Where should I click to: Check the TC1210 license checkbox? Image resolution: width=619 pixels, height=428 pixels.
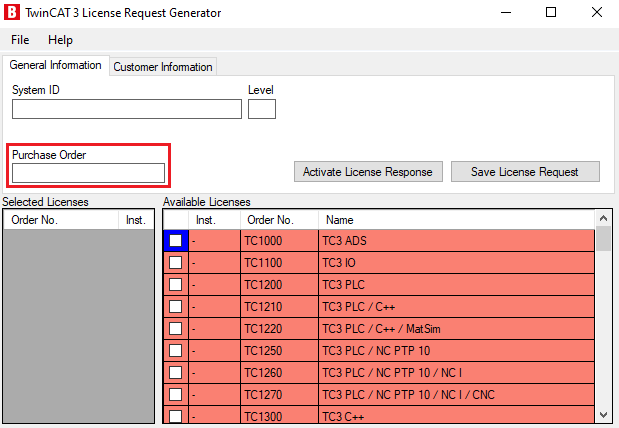176,306
